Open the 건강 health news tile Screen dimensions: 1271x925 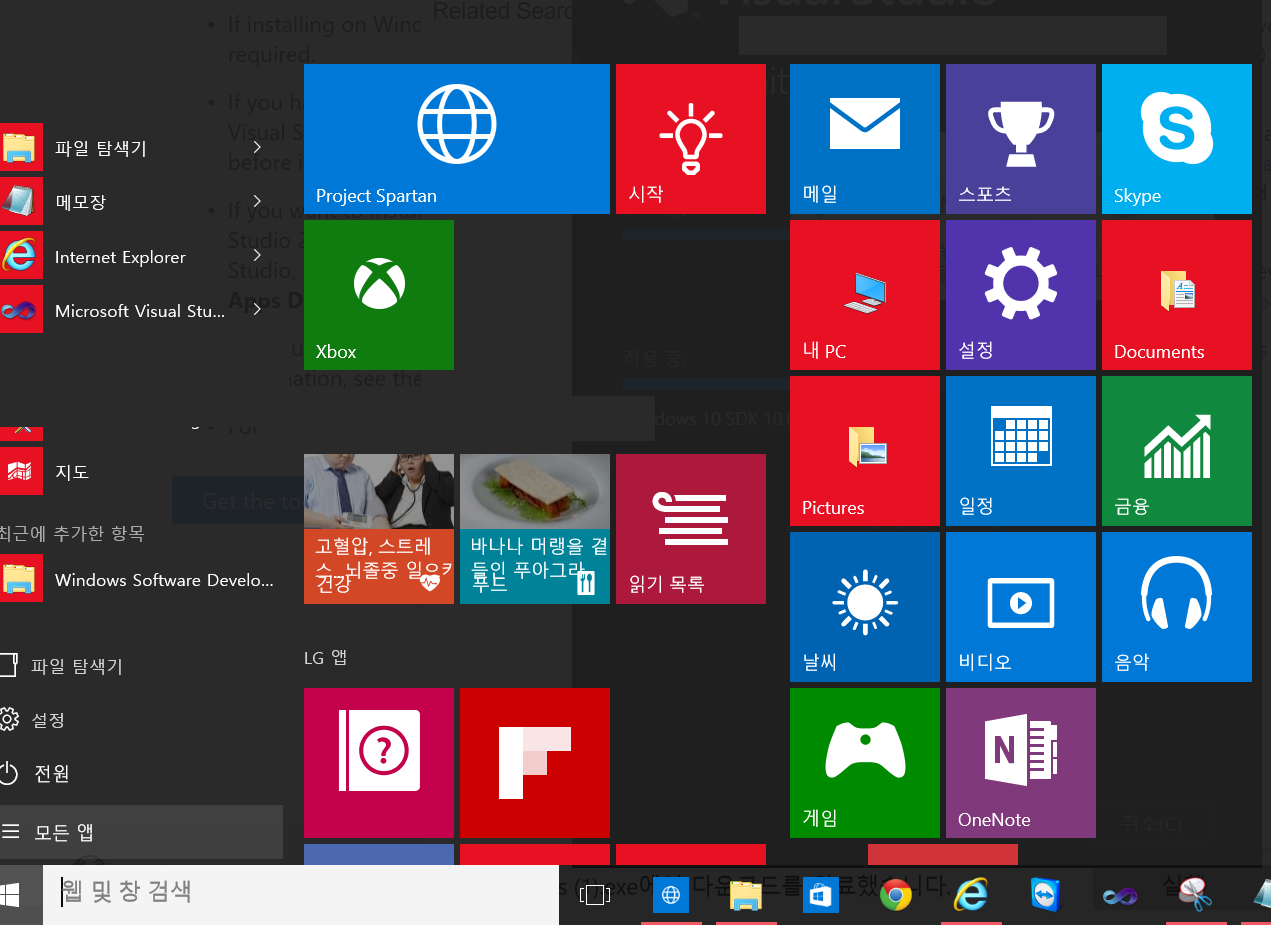(379, 529)
